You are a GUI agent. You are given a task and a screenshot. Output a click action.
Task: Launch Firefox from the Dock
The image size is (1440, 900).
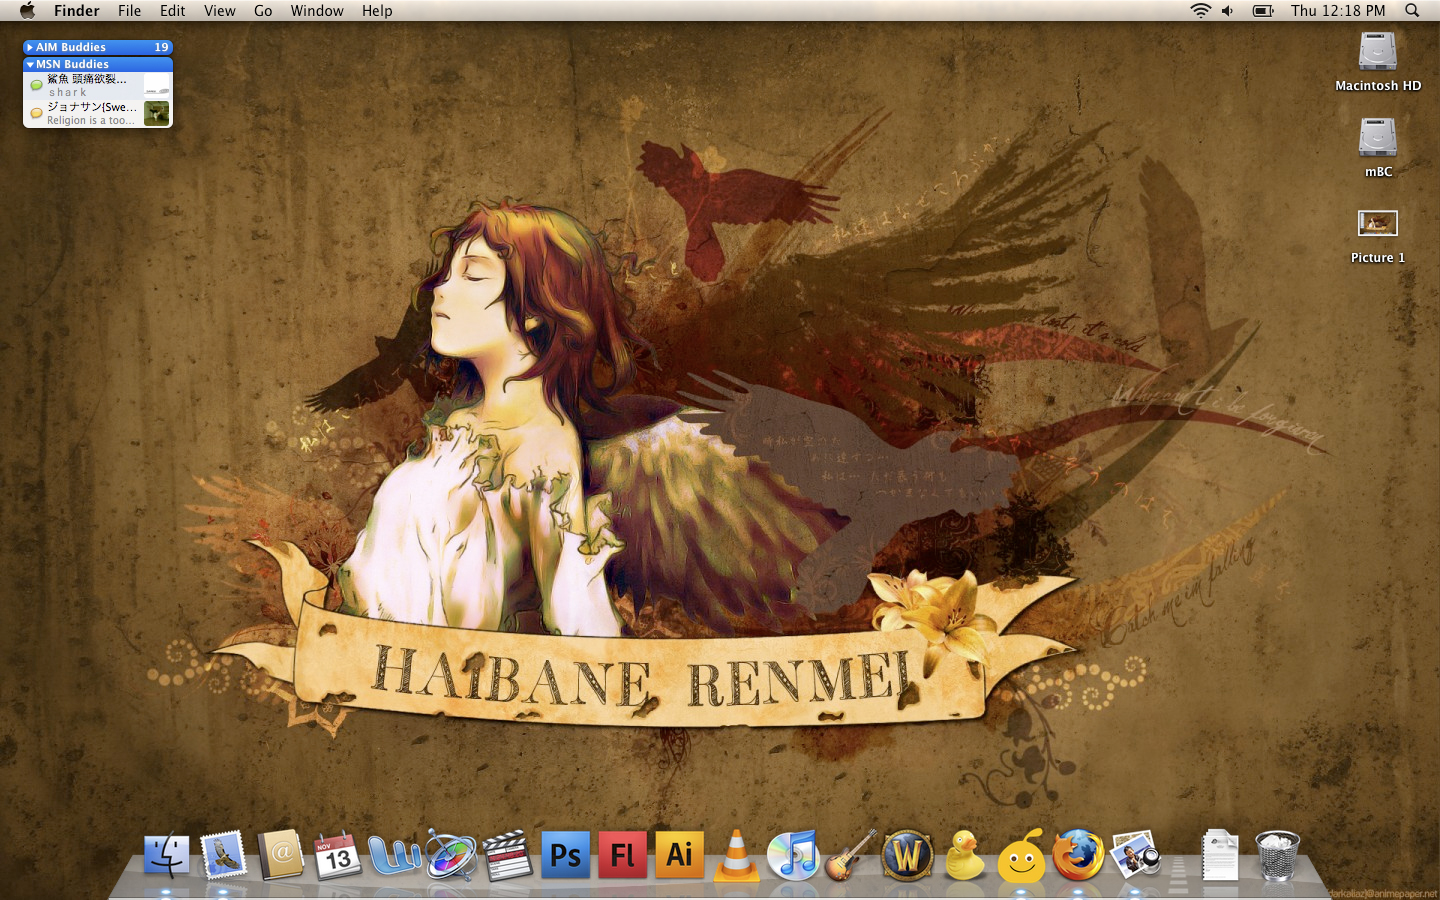point(1078,856)
